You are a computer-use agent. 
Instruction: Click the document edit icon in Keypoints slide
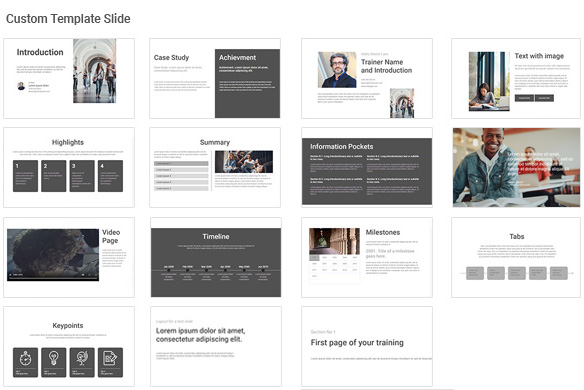[x=110, y=358]
